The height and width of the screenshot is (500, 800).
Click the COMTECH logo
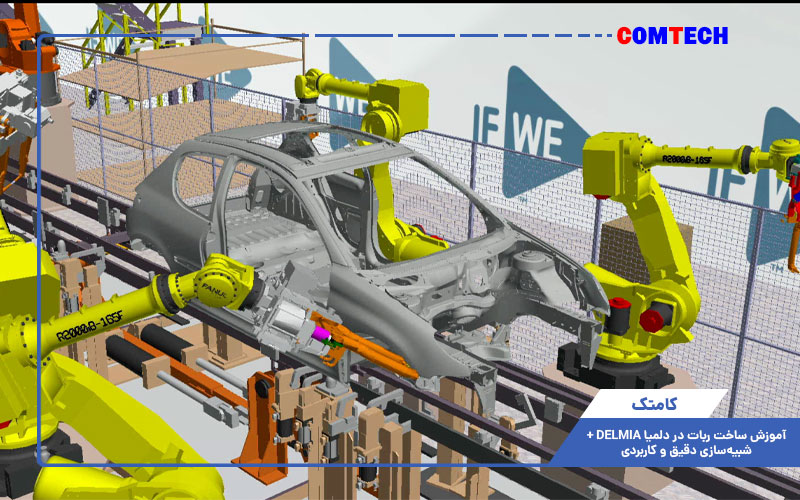point(672,37)
